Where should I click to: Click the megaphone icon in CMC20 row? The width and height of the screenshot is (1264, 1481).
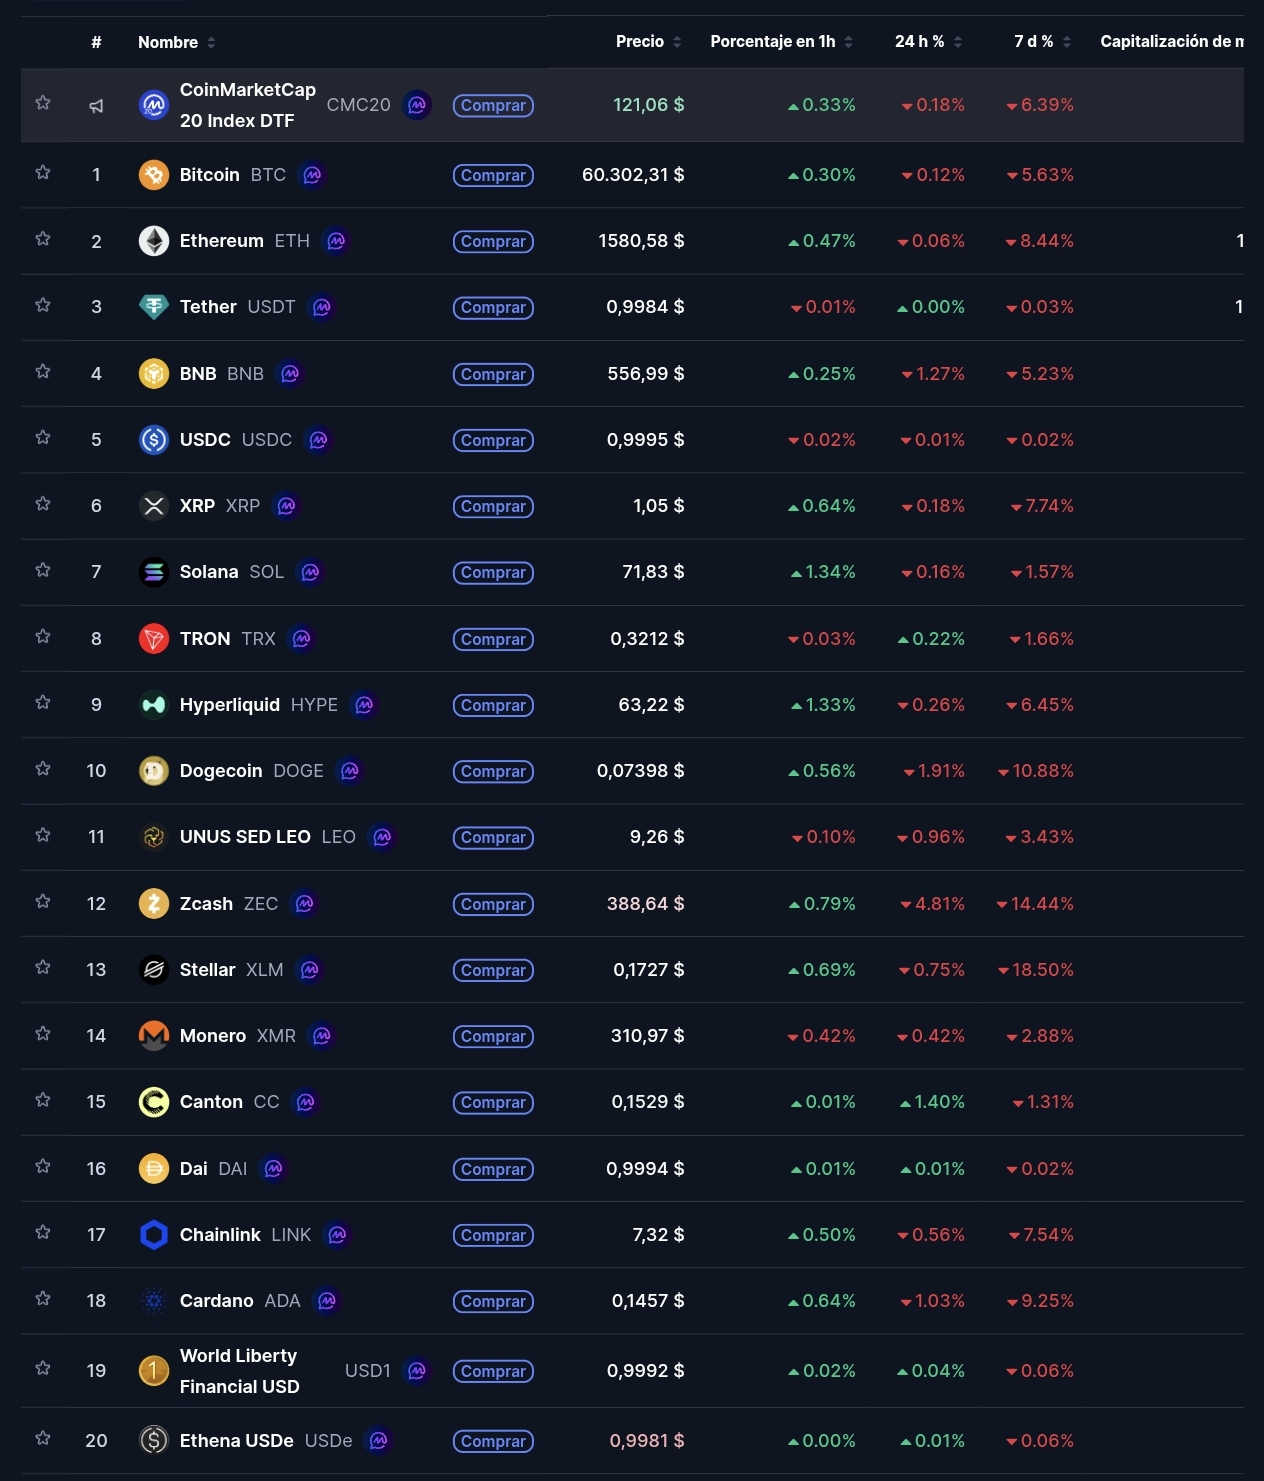(96, 105)
